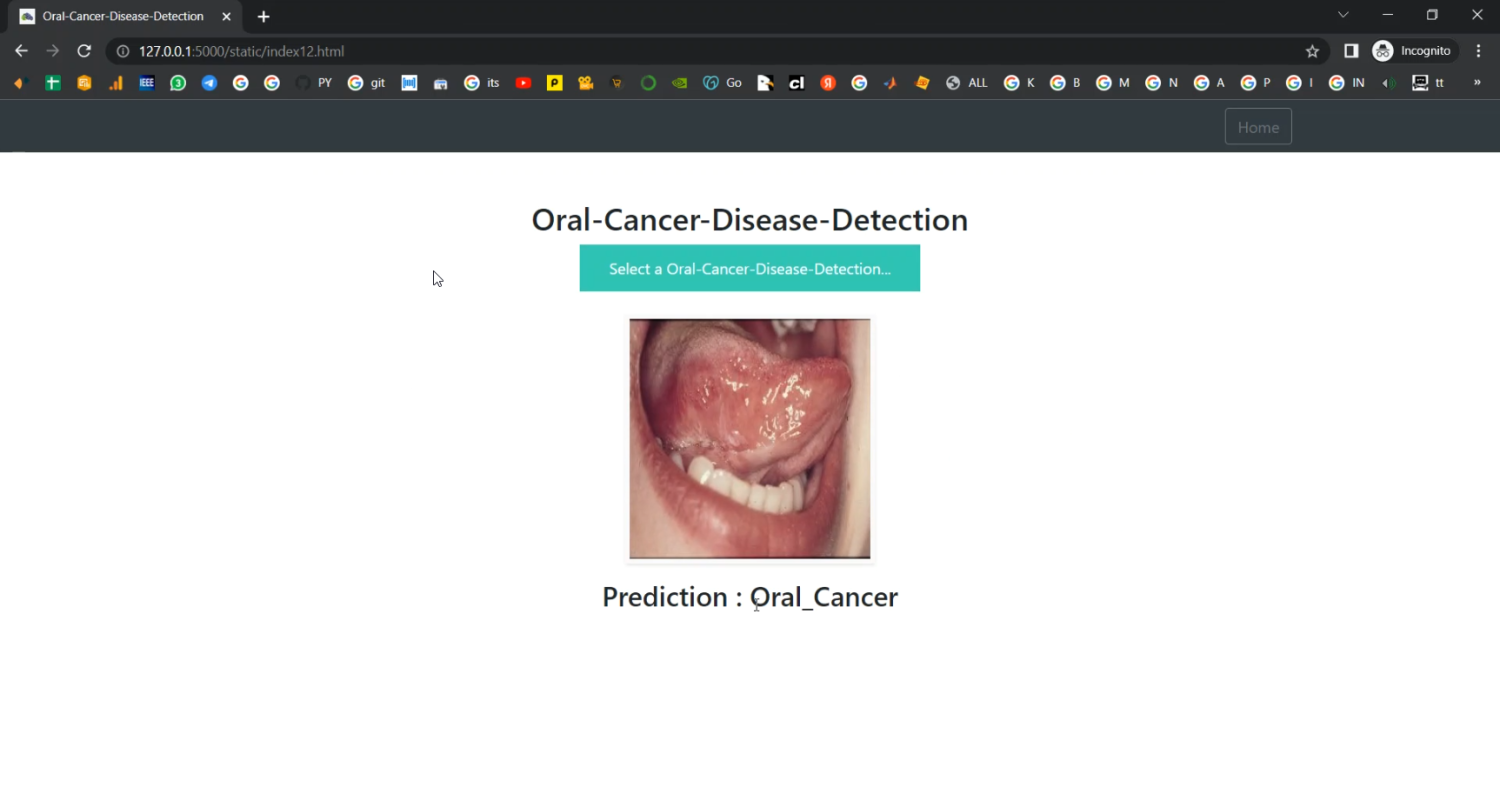The width and height of the screenshot is (1500, 794).
Task: Go back to the previous page
Action: [21, 51]
